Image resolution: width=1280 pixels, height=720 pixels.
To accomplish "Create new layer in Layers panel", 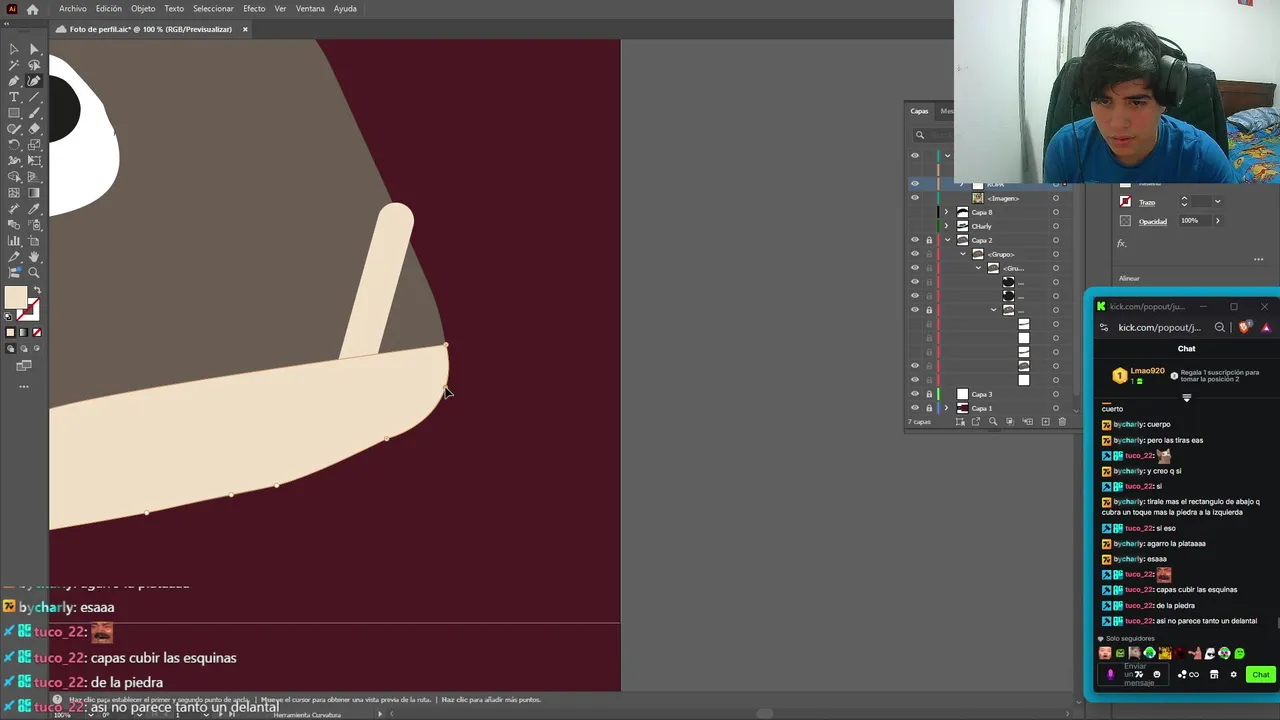I will pyautogui.click(x=1046, y=421).
